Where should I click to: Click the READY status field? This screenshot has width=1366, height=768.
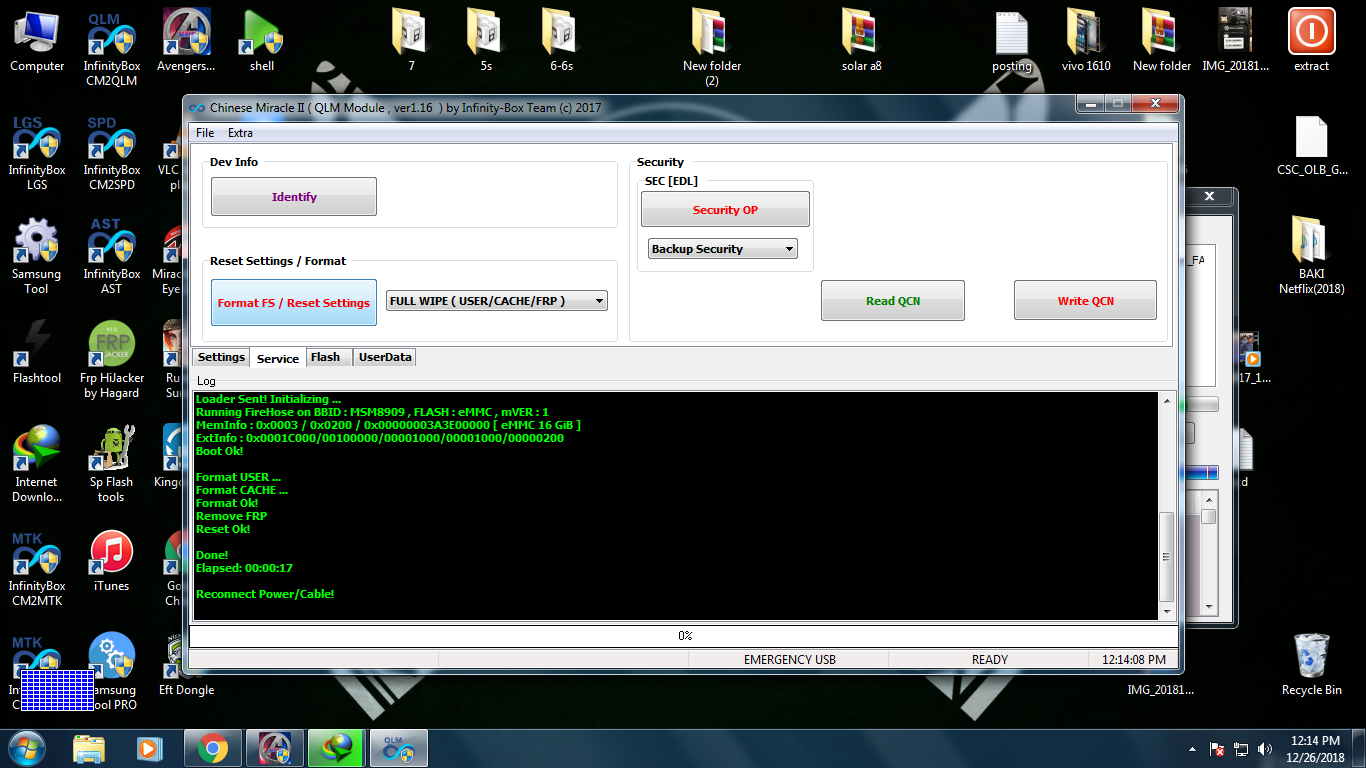[x=990, y=660]
